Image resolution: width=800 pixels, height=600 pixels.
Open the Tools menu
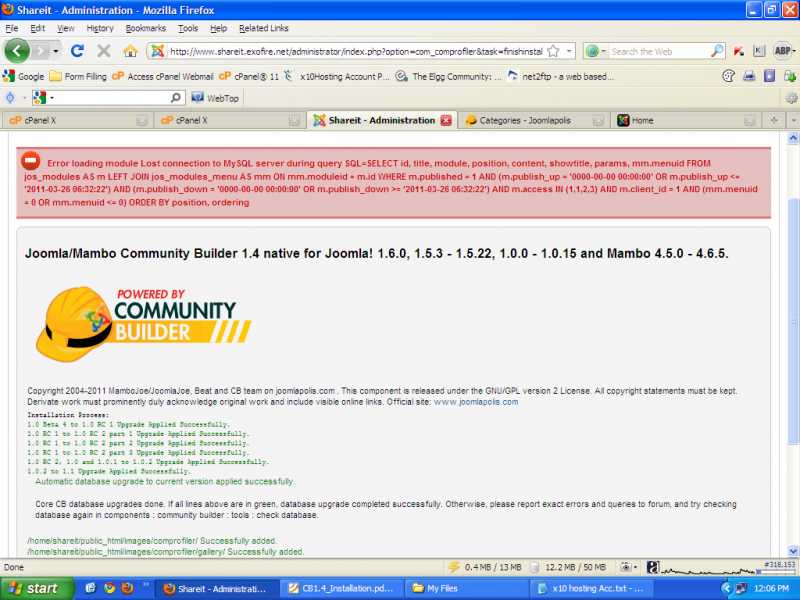[188, 28]
